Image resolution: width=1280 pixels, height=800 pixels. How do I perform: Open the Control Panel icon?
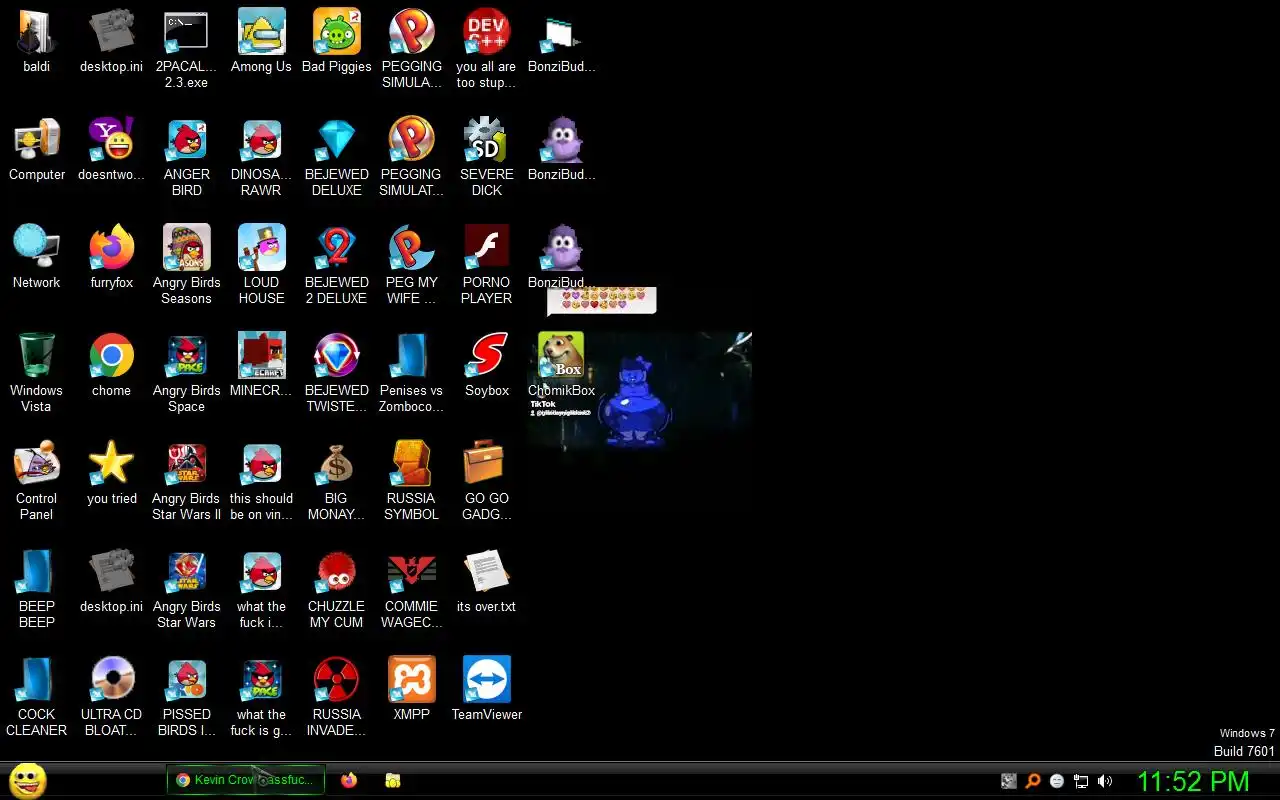click(37, 464)
